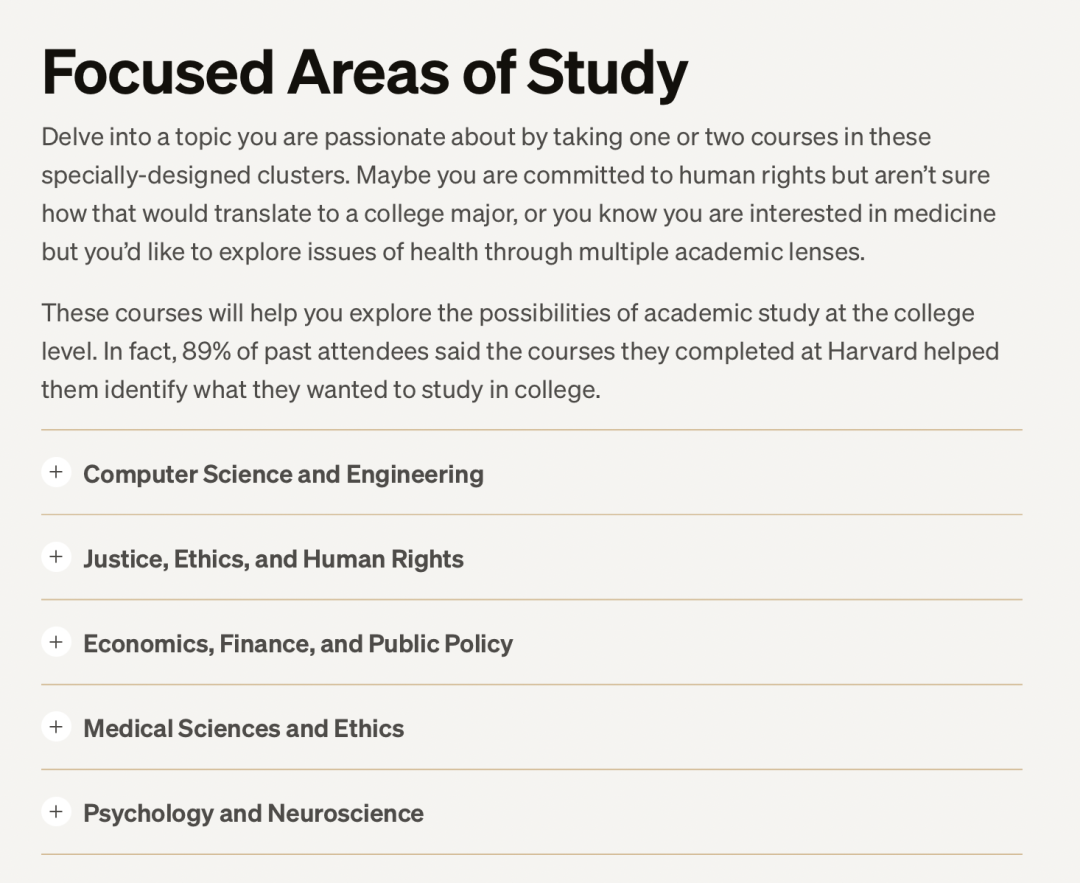
Task: Click the "Focused Areas of Study" heading
Action: coord(365,72)
